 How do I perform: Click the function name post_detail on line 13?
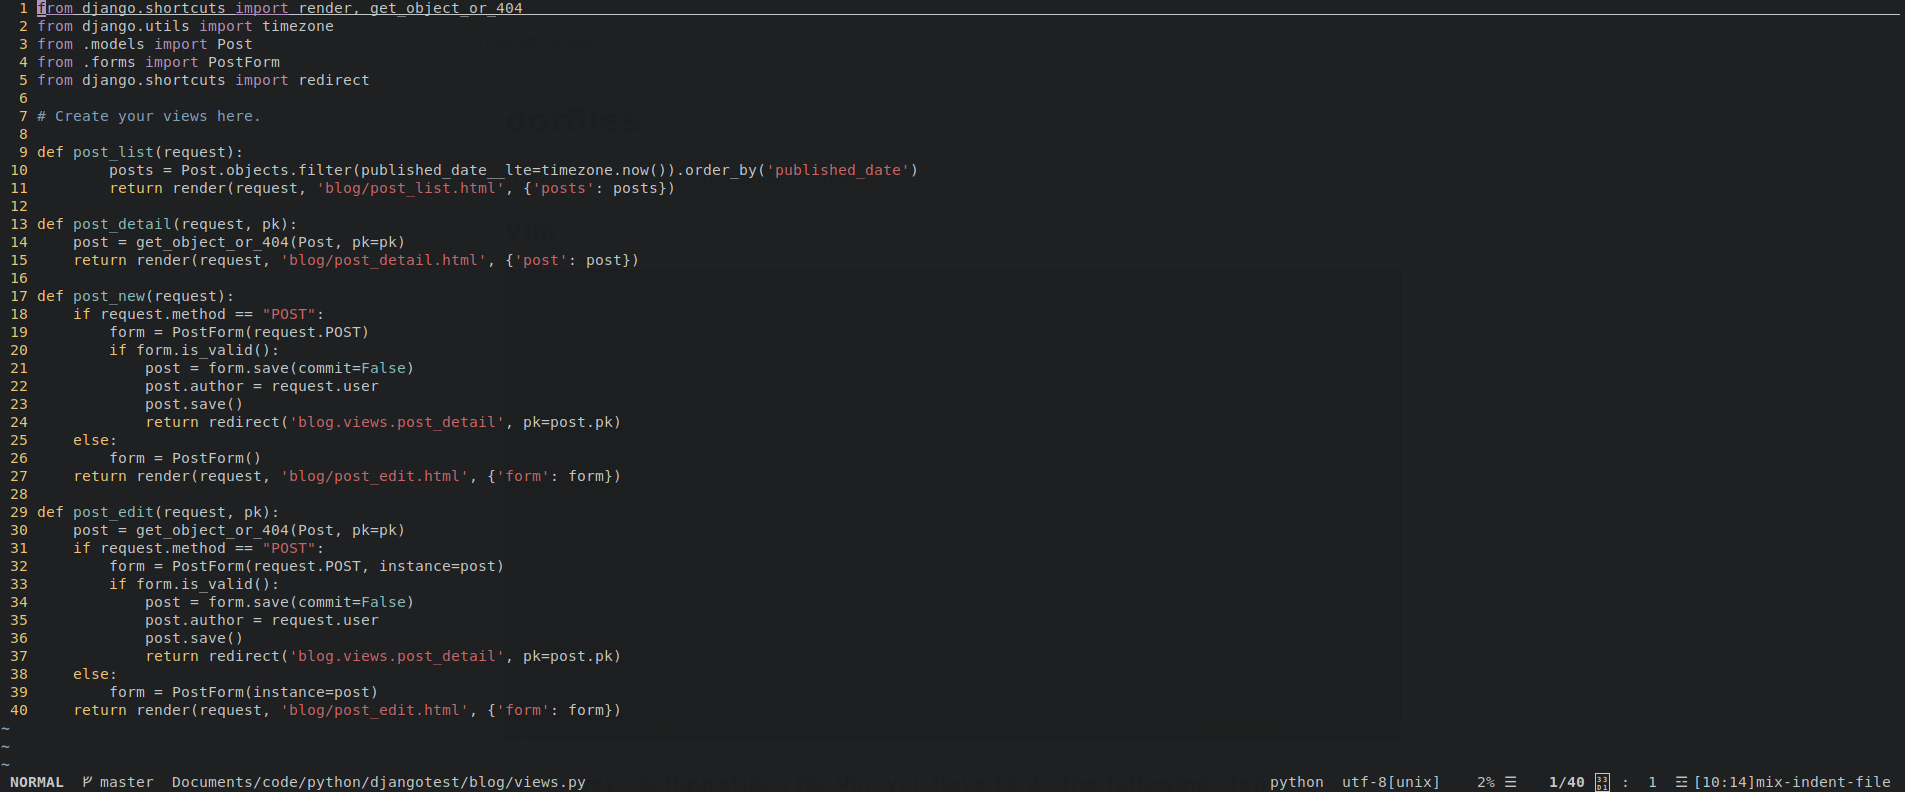tap(122, 224)
